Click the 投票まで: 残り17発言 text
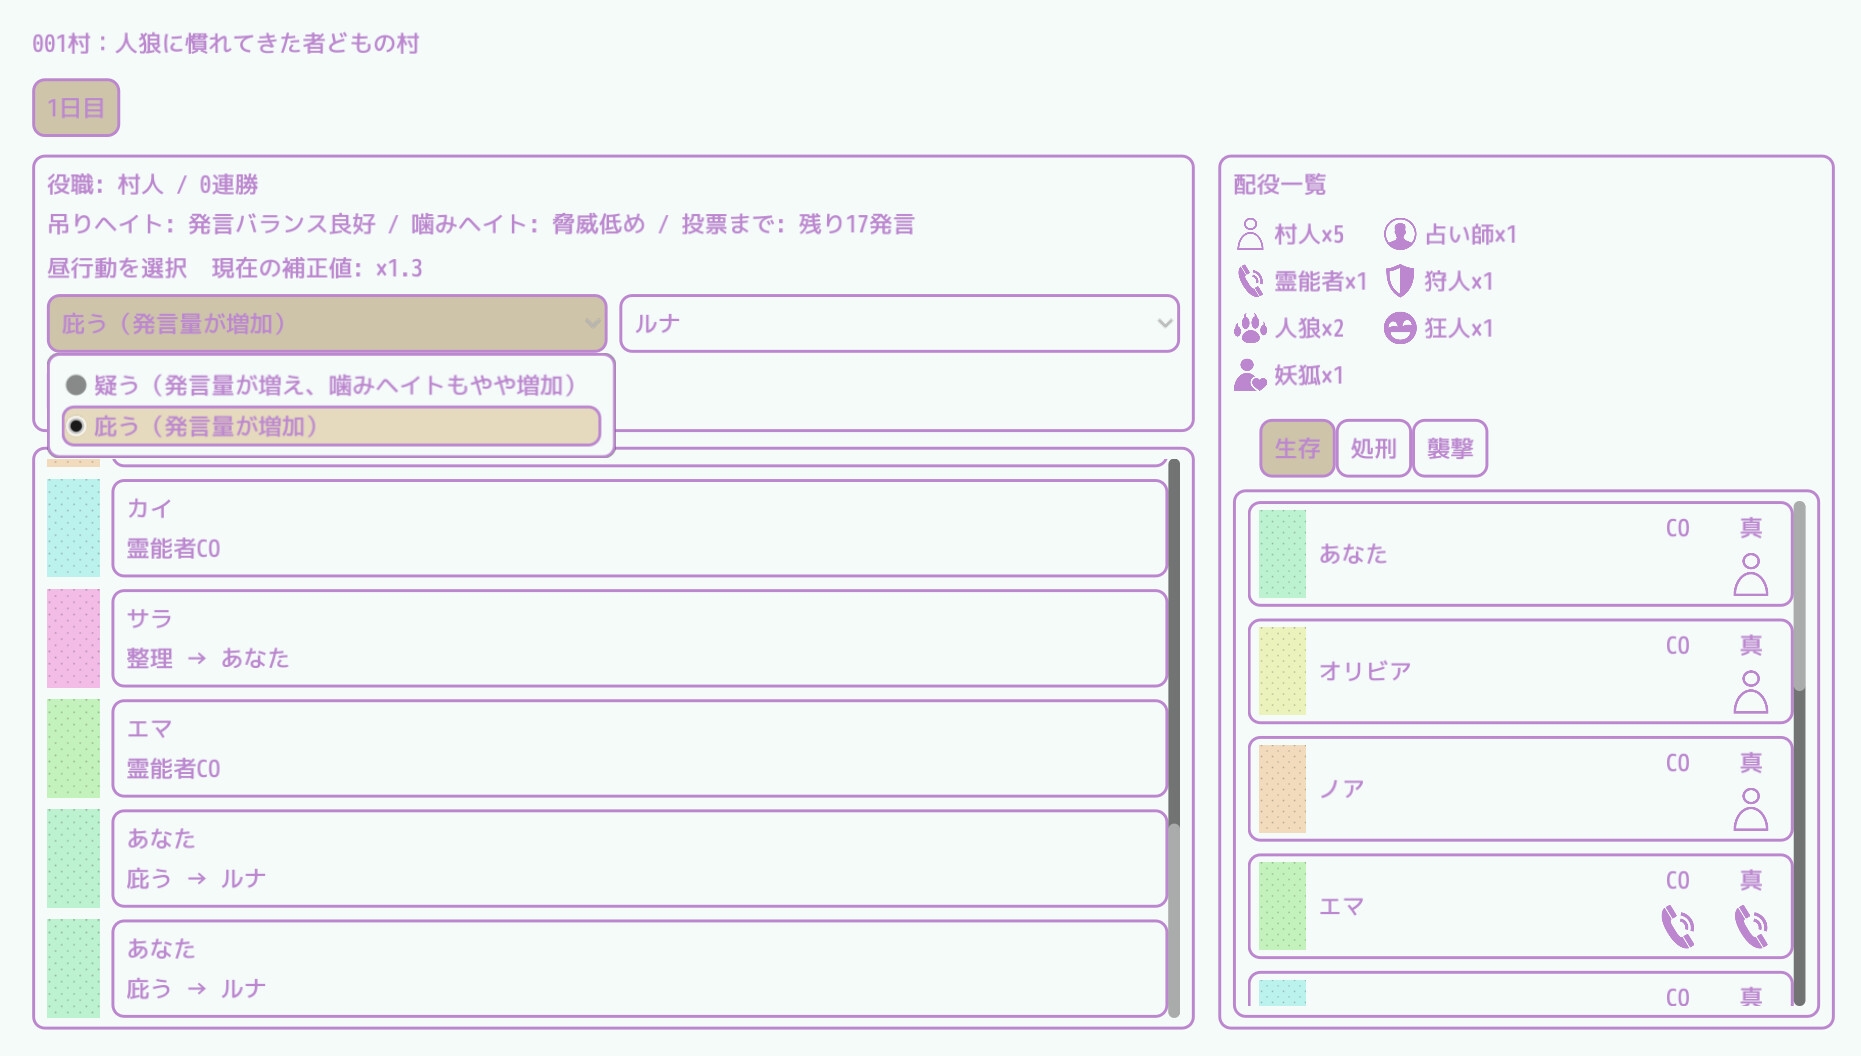The image size is (1861, 1056). tap(798, 224)
